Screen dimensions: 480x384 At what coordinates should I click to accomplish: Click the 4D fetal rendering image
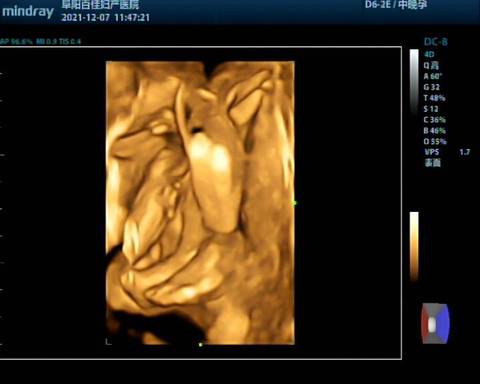pos(200,203)
